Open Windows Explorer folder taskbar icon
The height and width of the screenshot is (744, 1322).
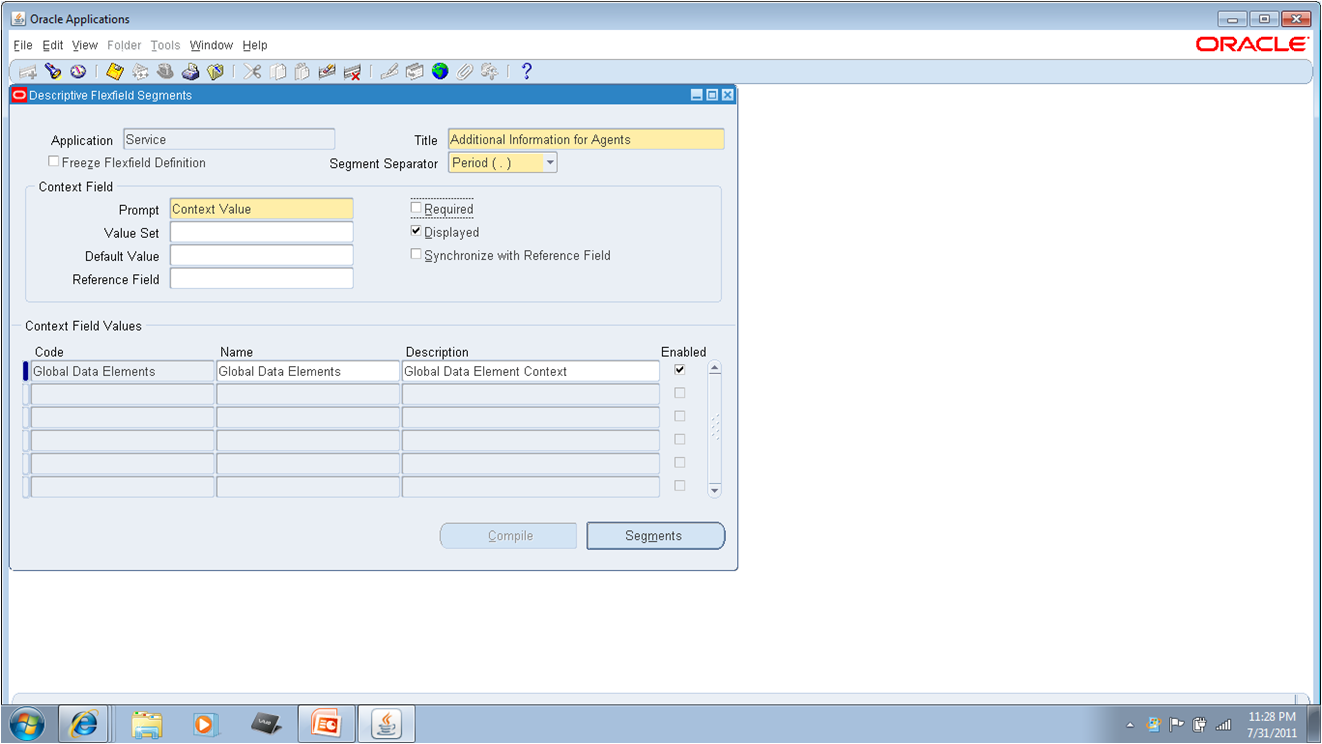(147, 723)
